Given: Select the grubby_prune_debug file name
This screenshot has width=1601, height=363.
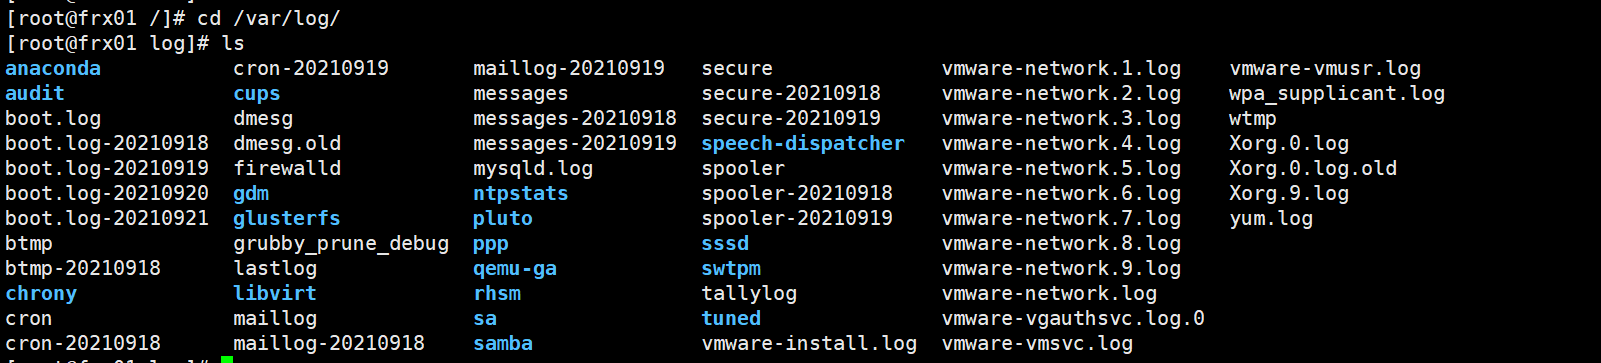Looking at the screenshot, I should click(x=341, y=243).
